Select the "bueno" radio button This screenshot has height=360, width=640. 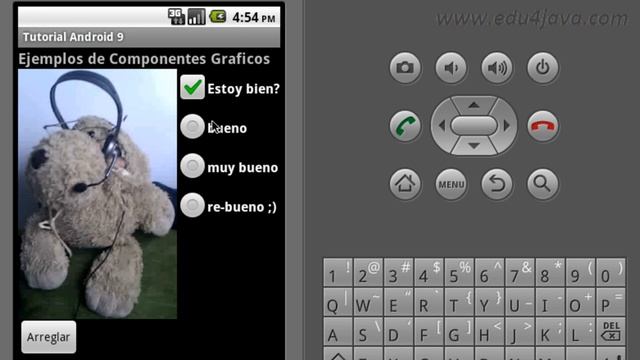pos(192,127)
